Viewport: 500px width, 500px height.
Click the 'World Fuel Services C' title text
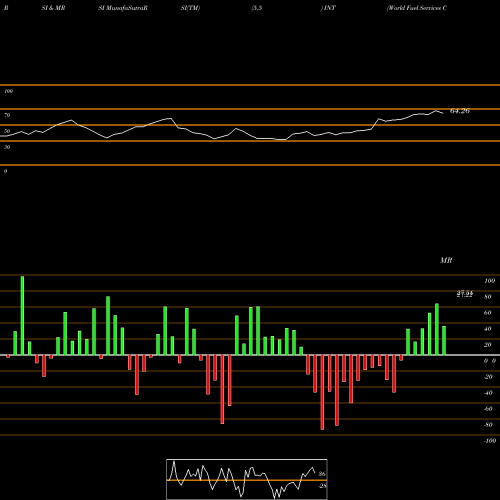click(417, 8)
